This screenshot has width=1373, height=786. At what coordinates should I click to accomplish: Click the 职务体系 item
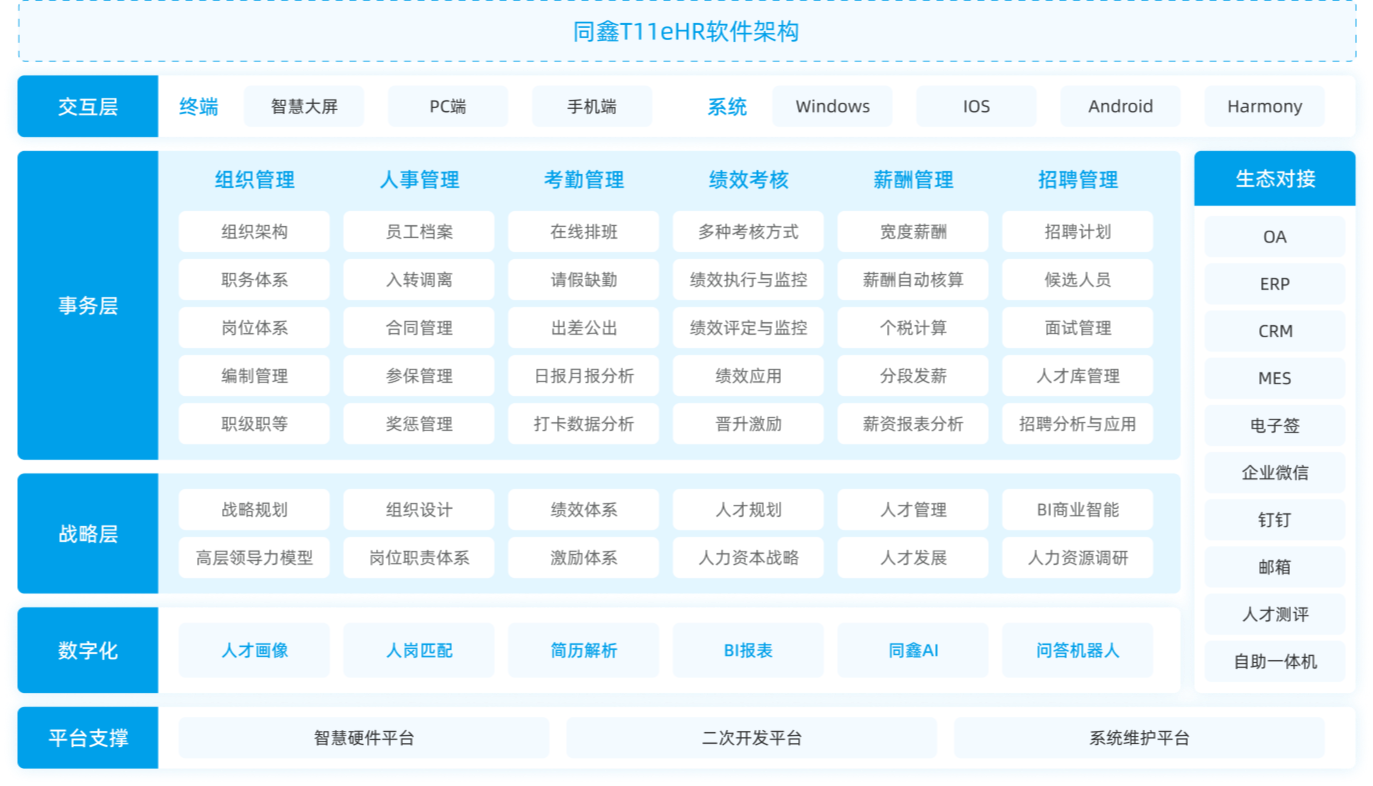coord(254,279)
